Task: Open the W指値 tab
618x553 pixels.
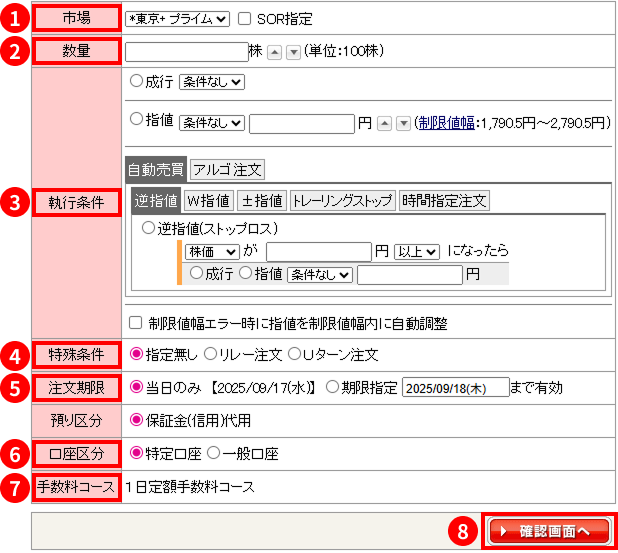Action: pyautogui.click(x=209, y=200)
